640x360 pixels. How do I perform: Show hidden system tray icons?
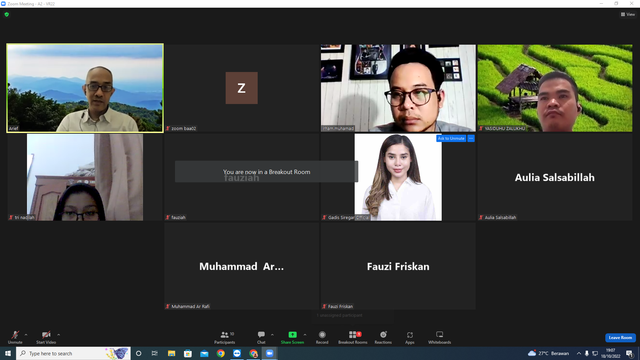578,353
